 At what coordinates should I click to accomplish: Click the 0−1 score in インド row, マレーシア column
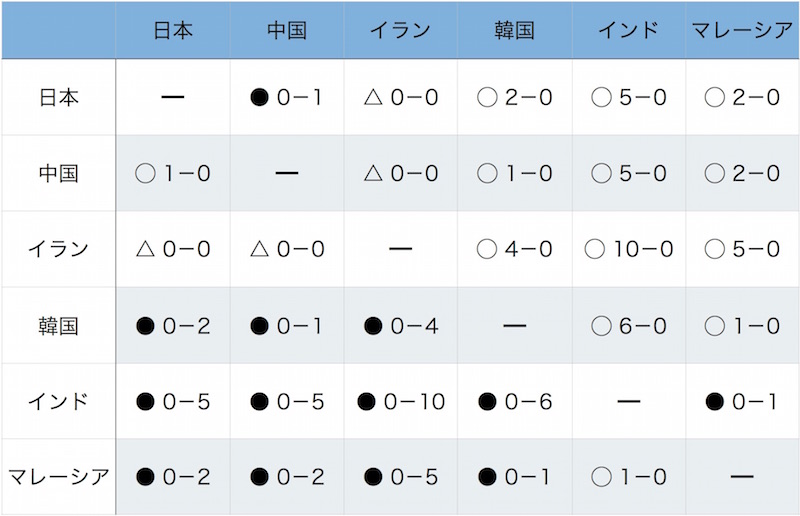[757, 402]
